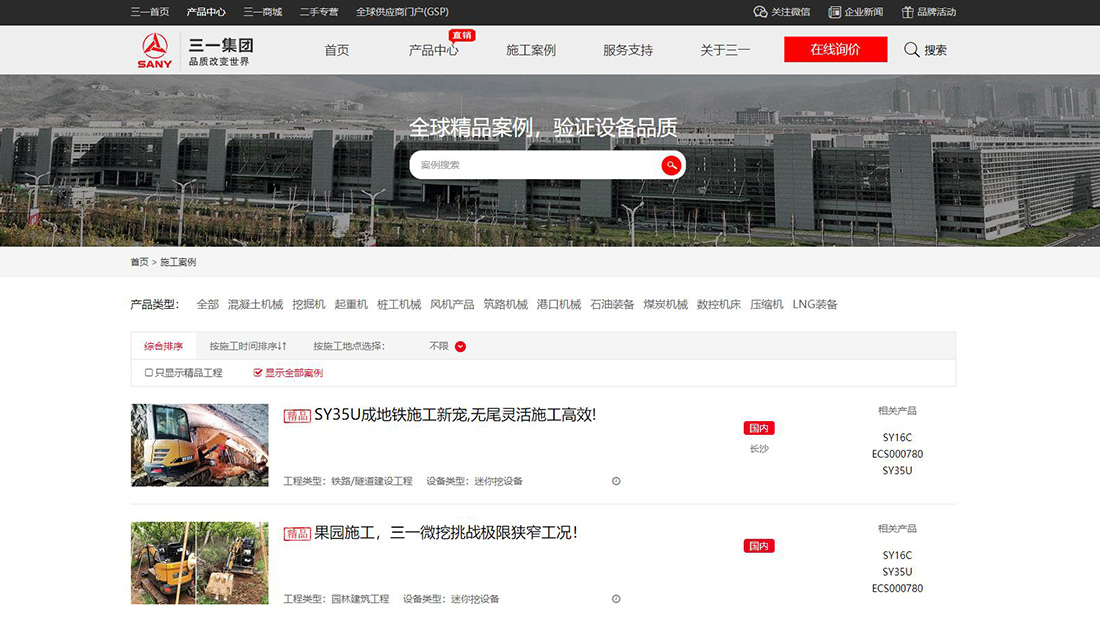Click the 案例搜索 input field
Image resolution: width=1100 pixels, height=618 pixels.
(x=537, y=166)
